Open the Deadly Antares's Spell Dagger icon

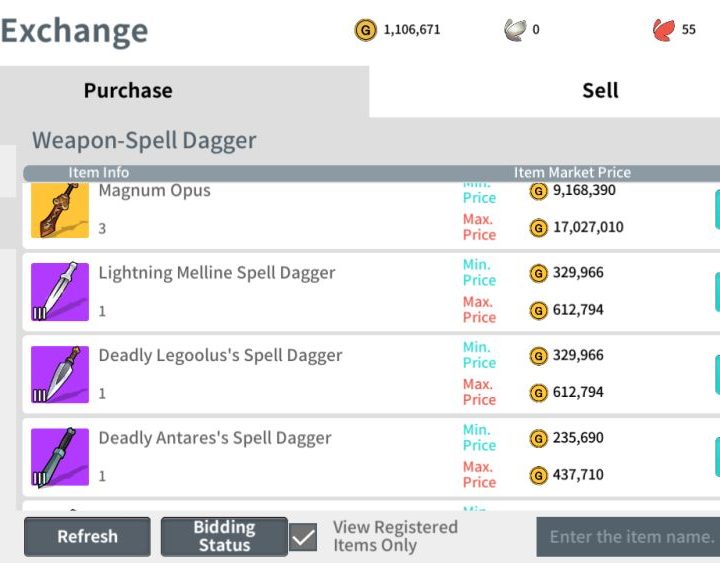60,457
